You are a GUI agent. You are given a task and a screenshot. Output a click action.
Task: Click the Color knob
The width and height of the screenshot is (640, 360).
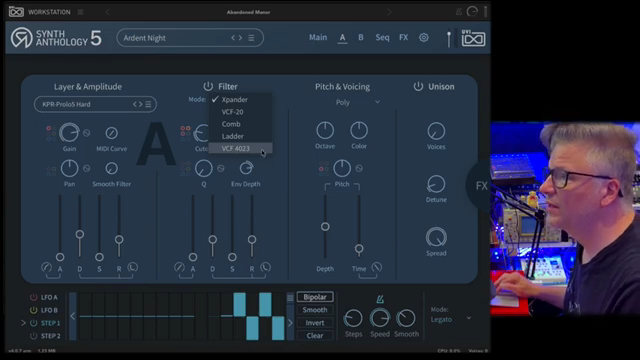point(359,131)
